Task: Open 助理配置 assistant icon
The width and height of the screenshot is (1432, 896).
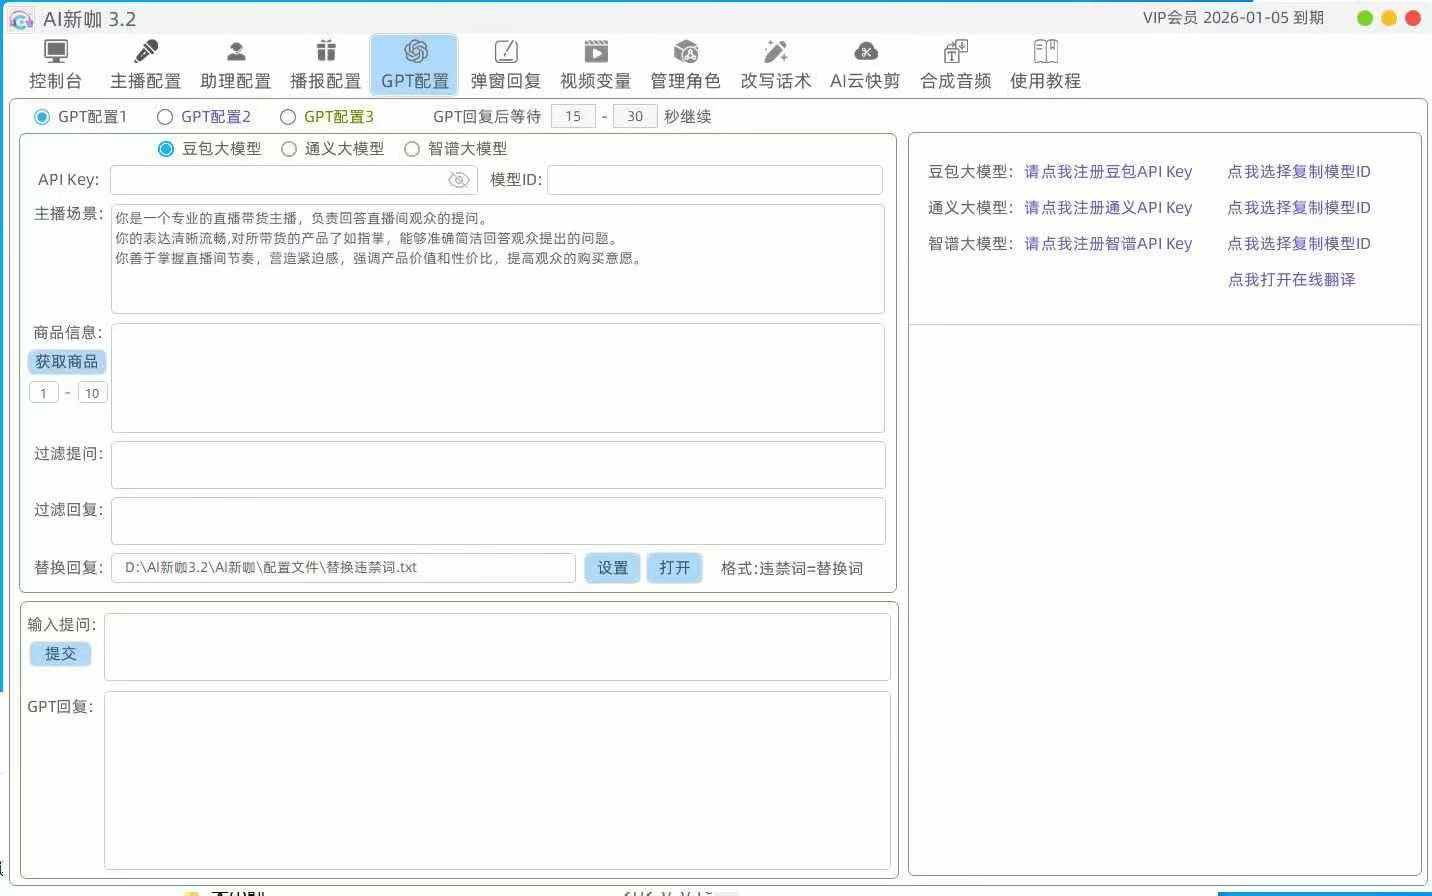Action: pyautogui.click(x=236, y=52)
